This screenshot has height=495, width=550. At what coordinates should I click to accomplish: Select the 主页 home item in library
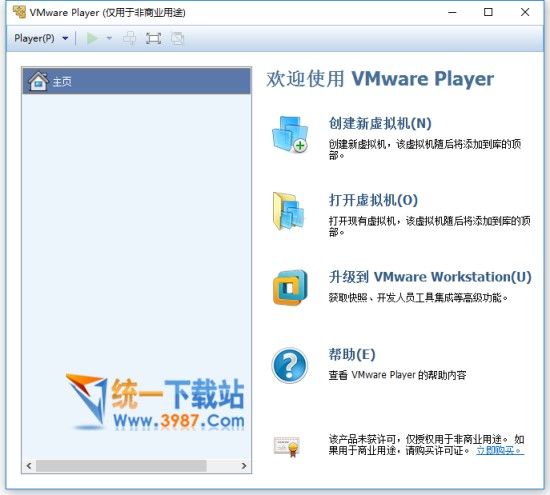136,81
